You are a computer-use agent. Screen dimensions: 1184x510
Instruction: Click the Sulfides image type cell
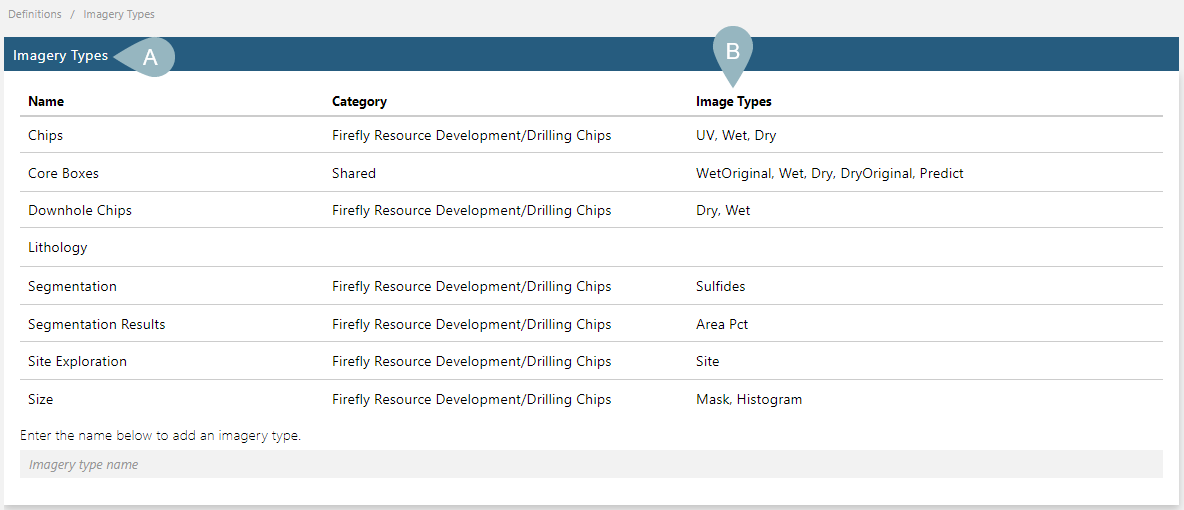pos(721,286)
